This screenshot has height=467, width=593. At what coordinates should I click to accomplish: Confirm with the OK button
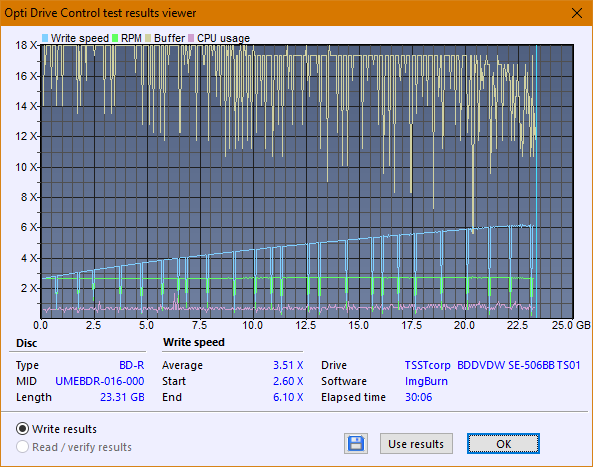pyautogui.click(x=503, y=444)
